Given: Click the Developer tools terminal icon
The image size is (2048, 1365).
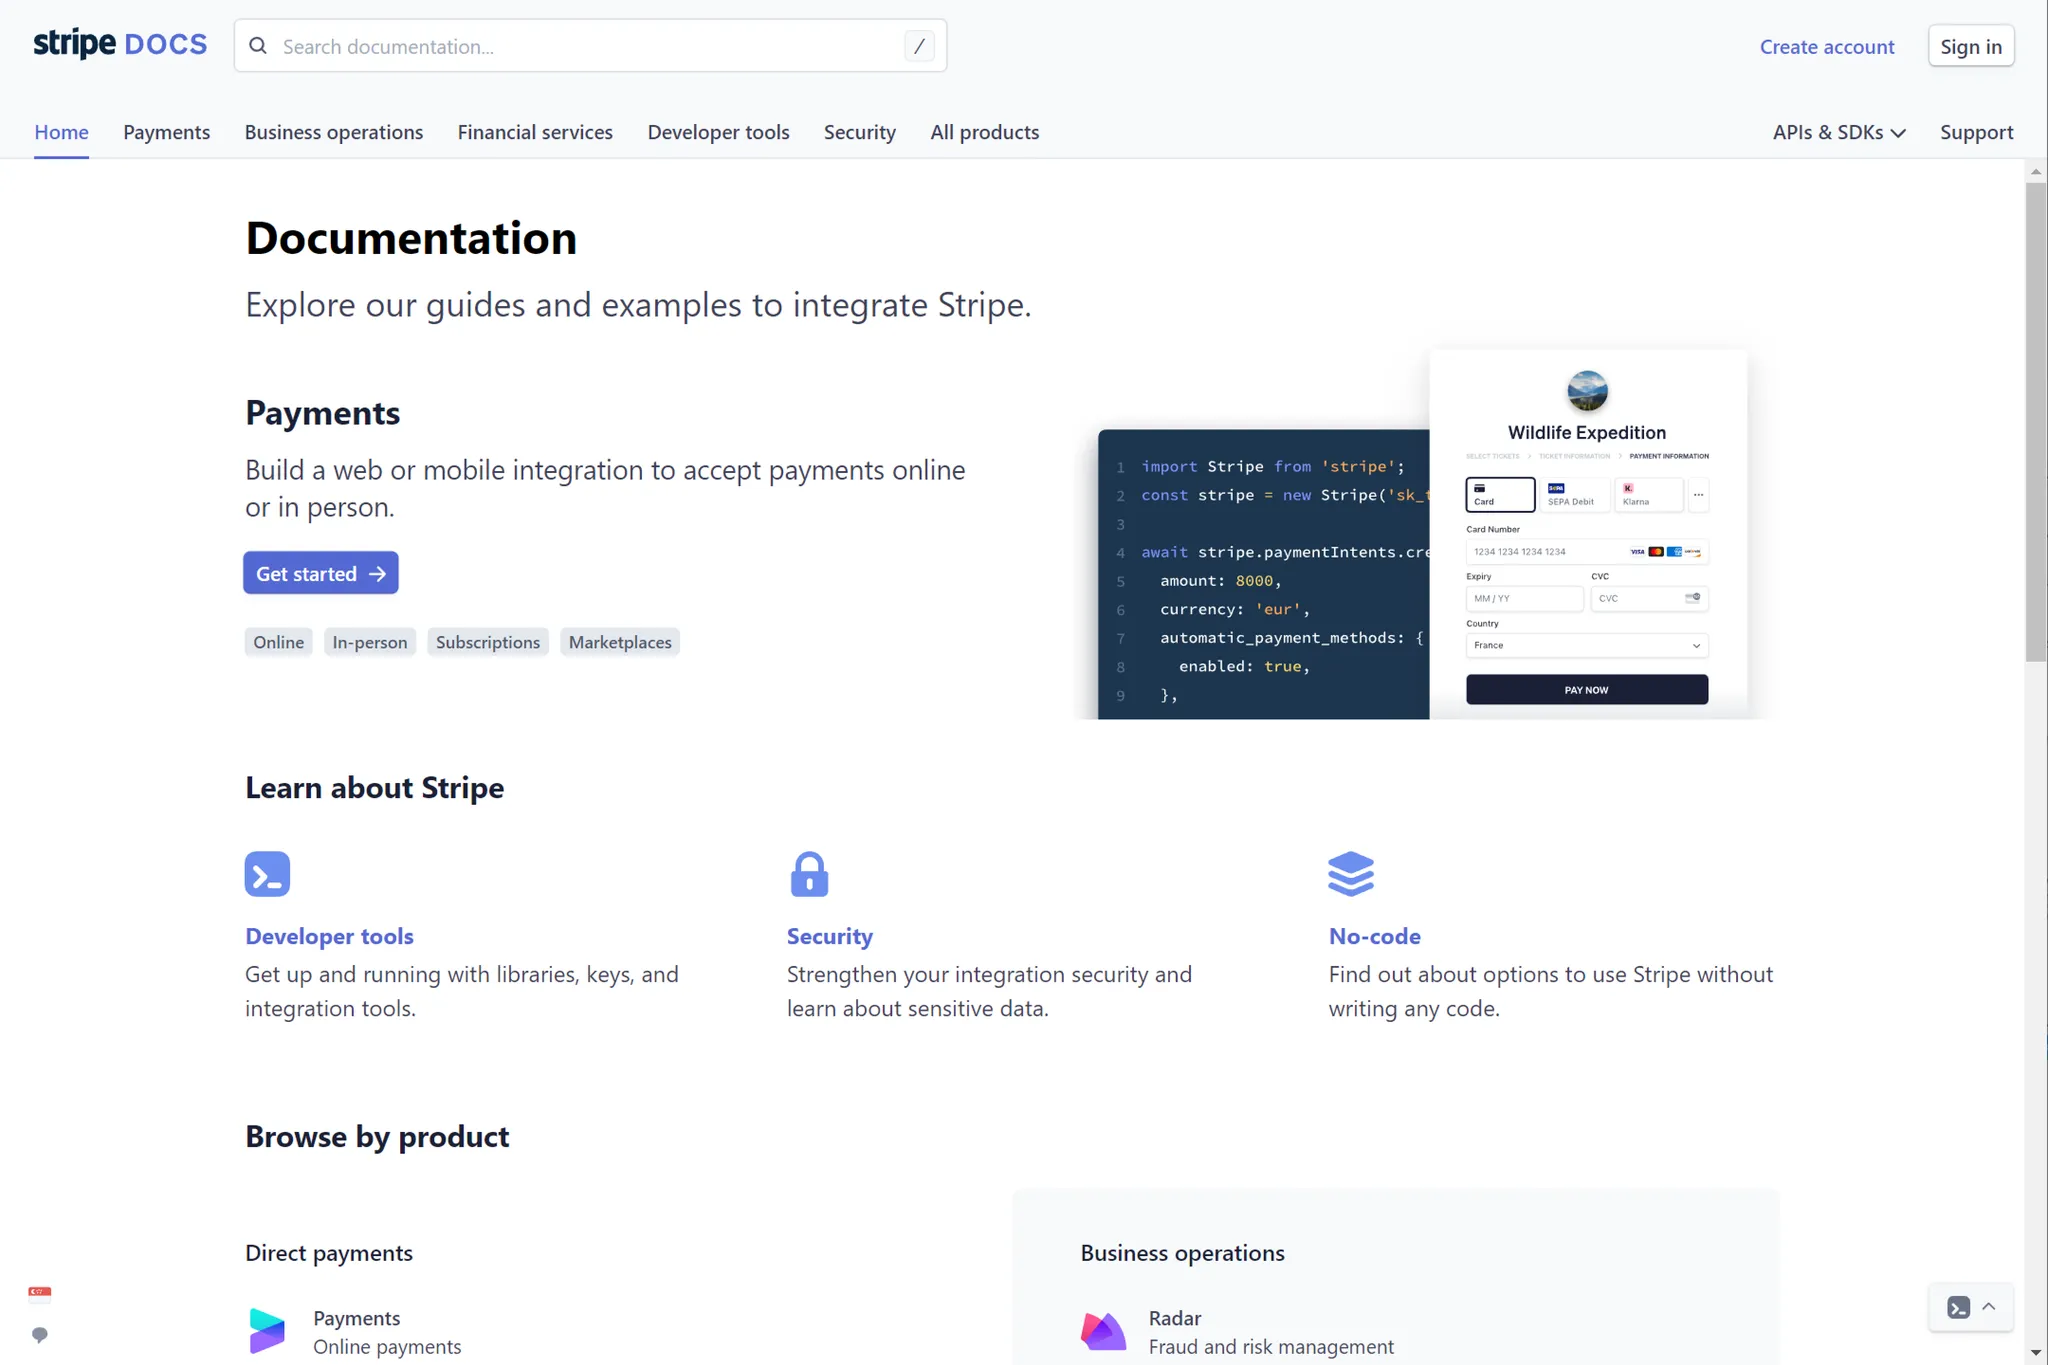Looking at the screenshot, I should 267,873.
